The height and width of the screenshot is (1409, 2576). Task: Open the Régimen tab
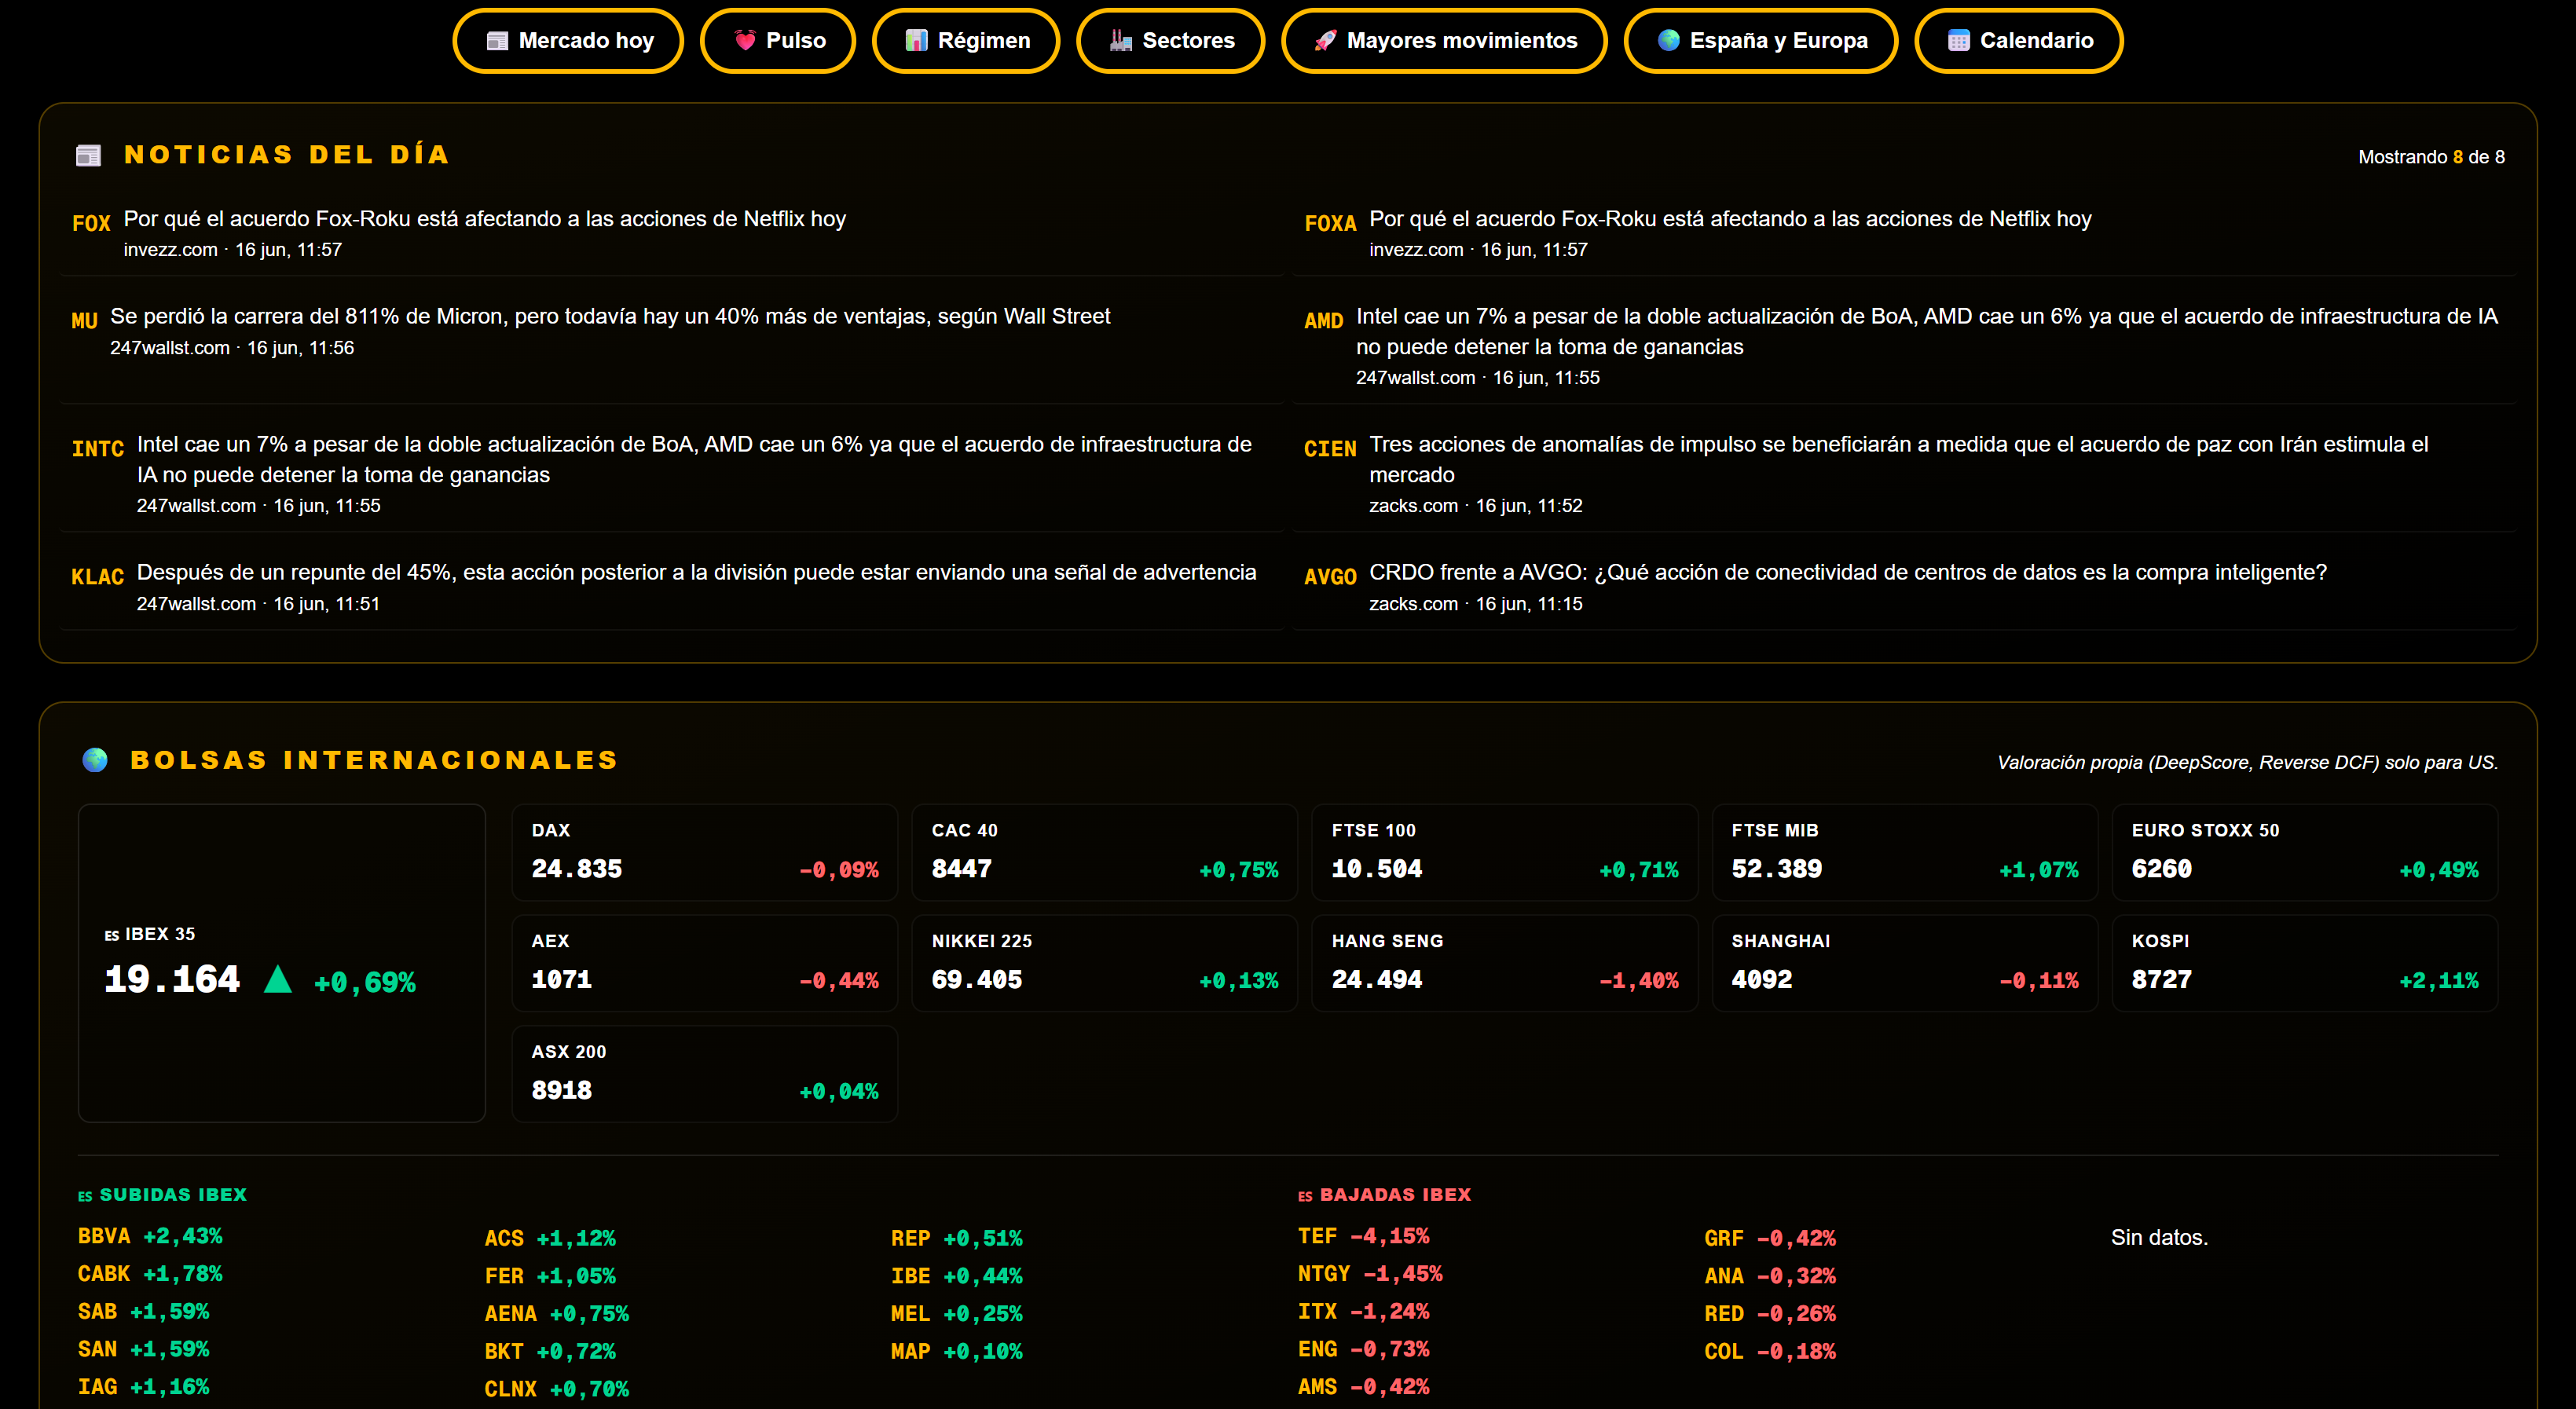coord(966,41)
